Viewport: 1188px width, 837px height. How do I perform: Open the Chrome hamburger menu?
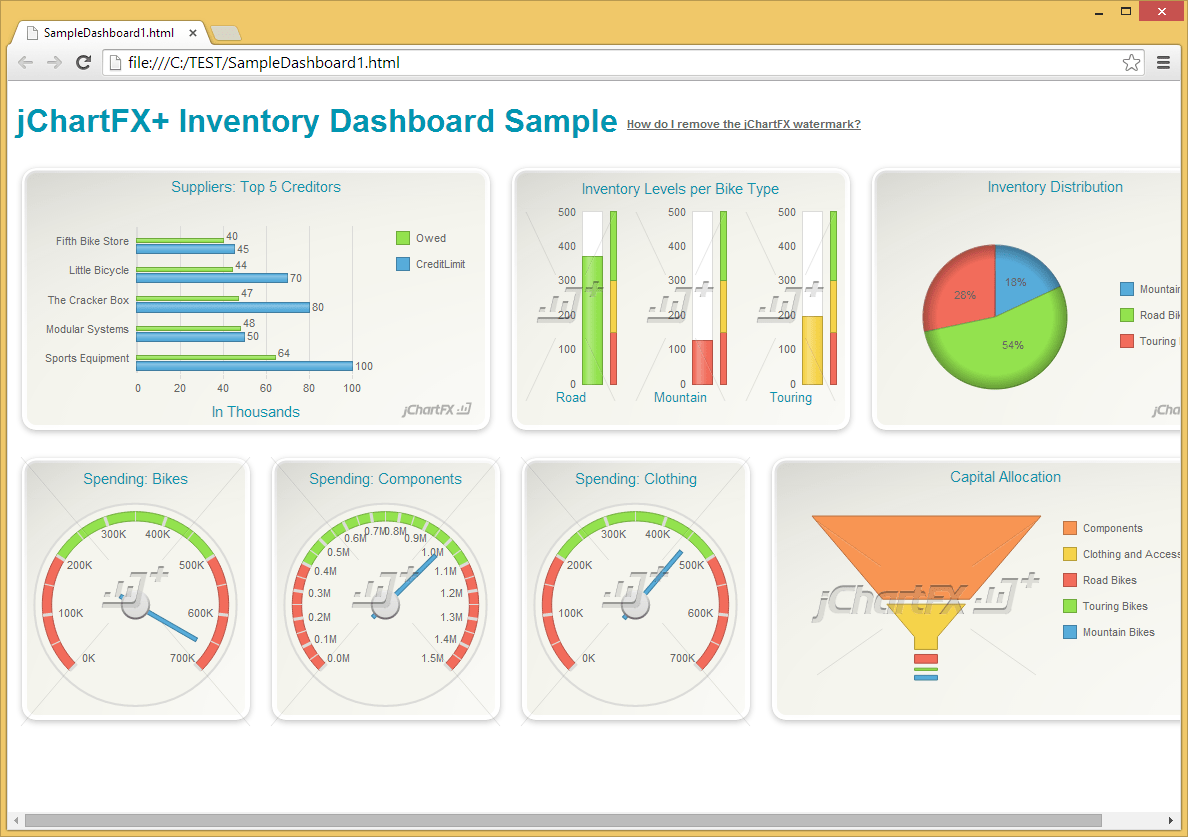(x=1163, y=63)
